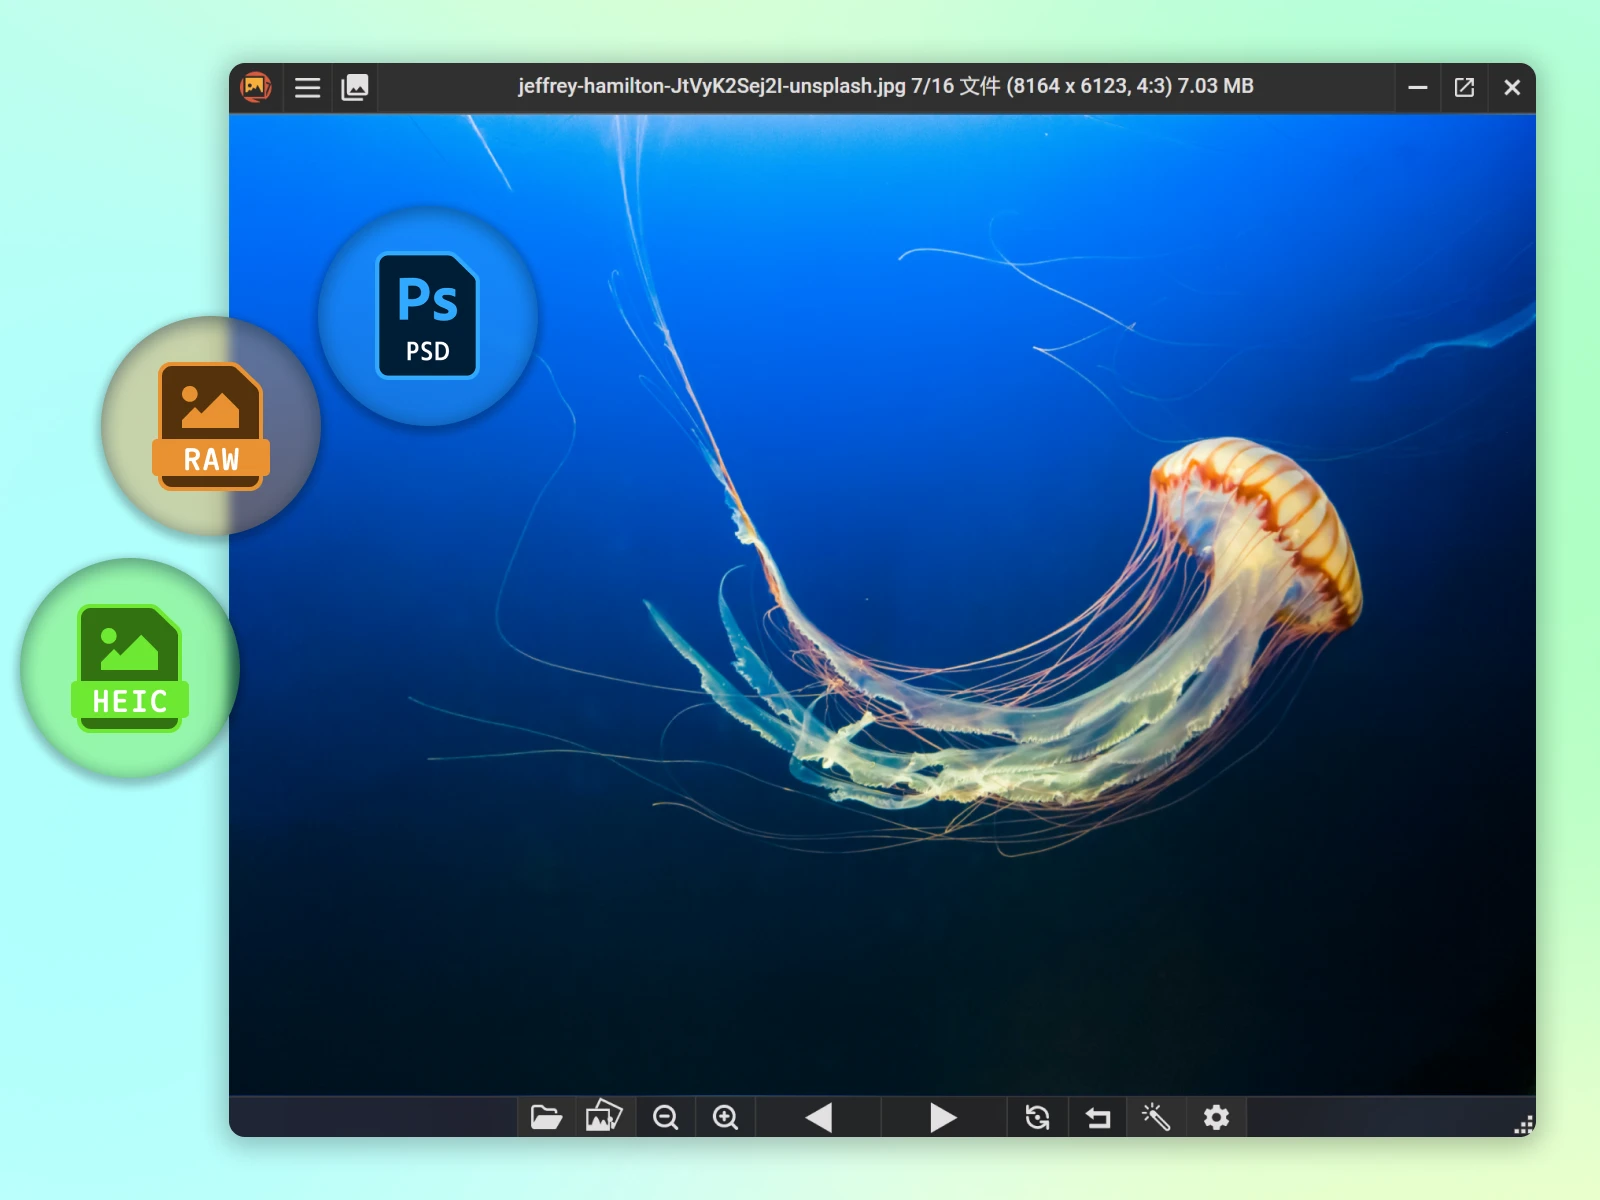The width and height of the screenshot is (1600, 1200).
Task: Click the photo stack icon in bottom toolbar
Action: tap(604, 1116)
